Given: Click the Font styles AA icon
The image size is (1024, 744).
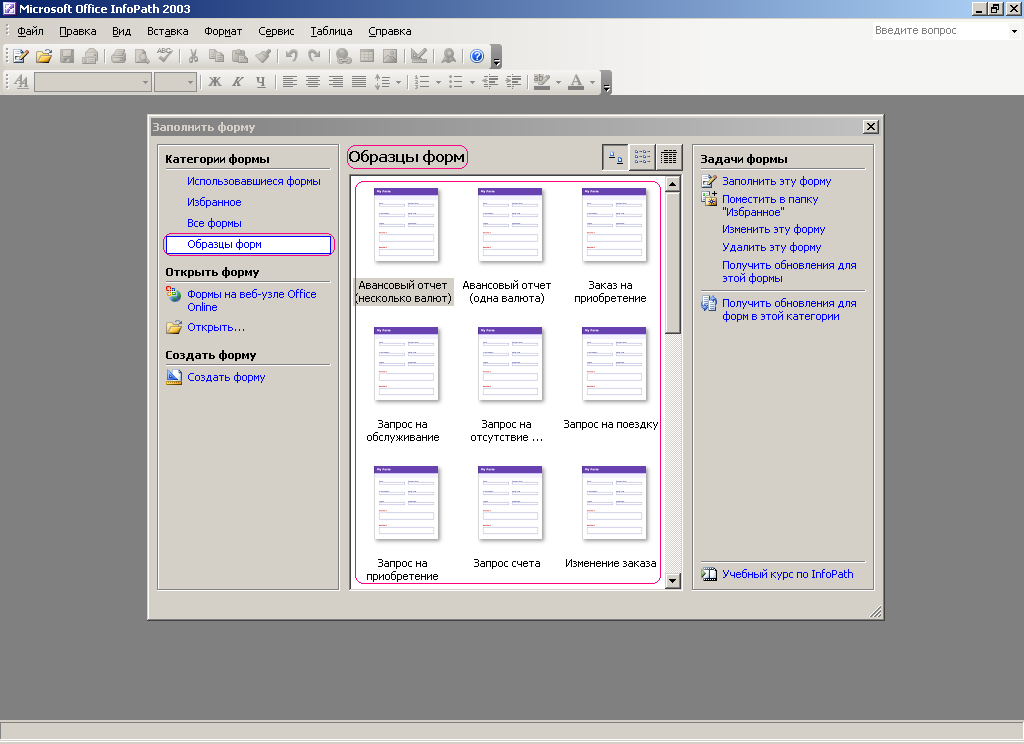Looking at the screenshot, I should pyautogui.click(x=22, y=82).
